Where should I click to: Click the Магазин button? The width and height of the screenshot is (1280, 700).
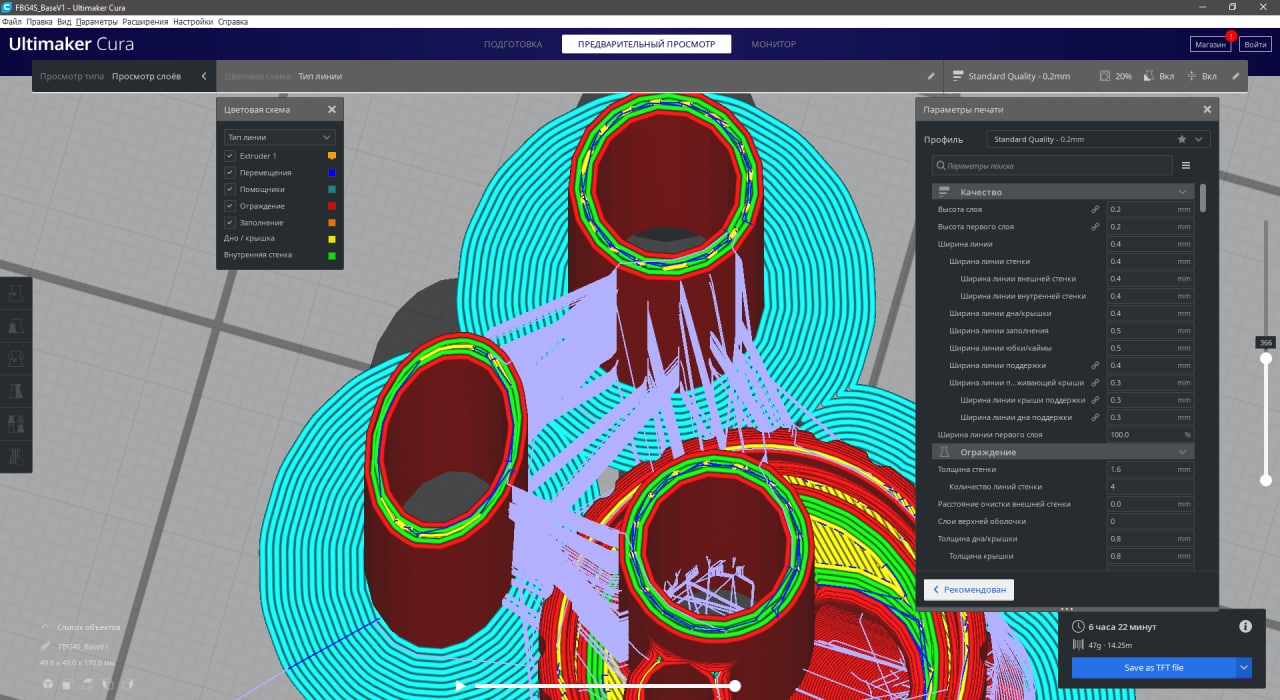(x=1210, y=44)
